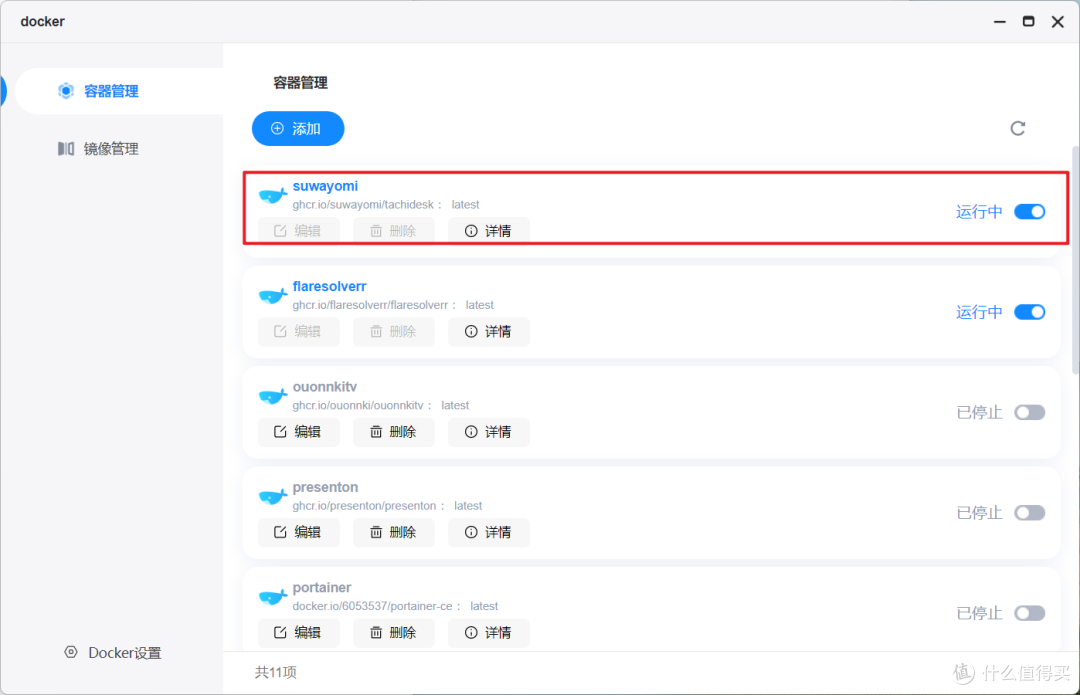The width and height of the screenshot is (1080, 695).
Task: Minimize the docker window
Action: [999, 22]
